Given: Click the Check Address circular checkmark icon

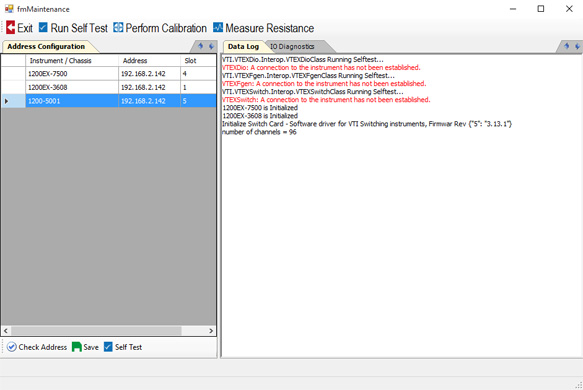Looking at the screenshot, I should point(12,347).
